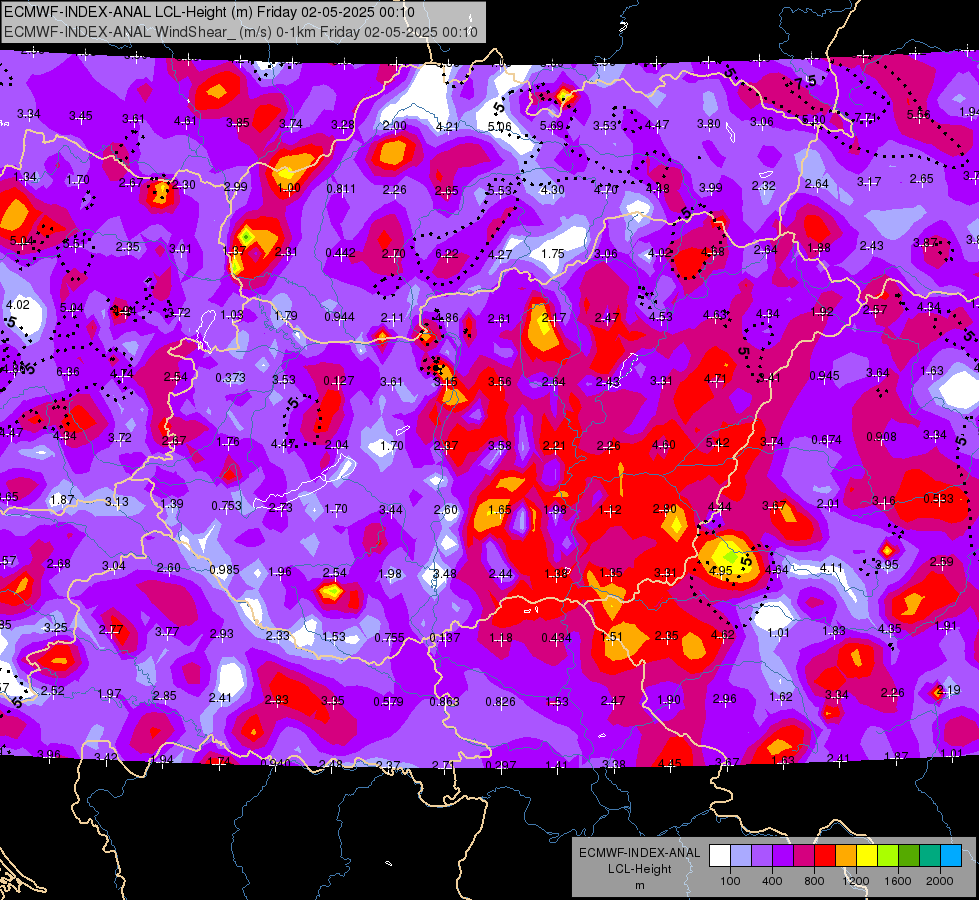Click the white legend swatch
This screenshot has width=979, height=900.
point(720,855)
